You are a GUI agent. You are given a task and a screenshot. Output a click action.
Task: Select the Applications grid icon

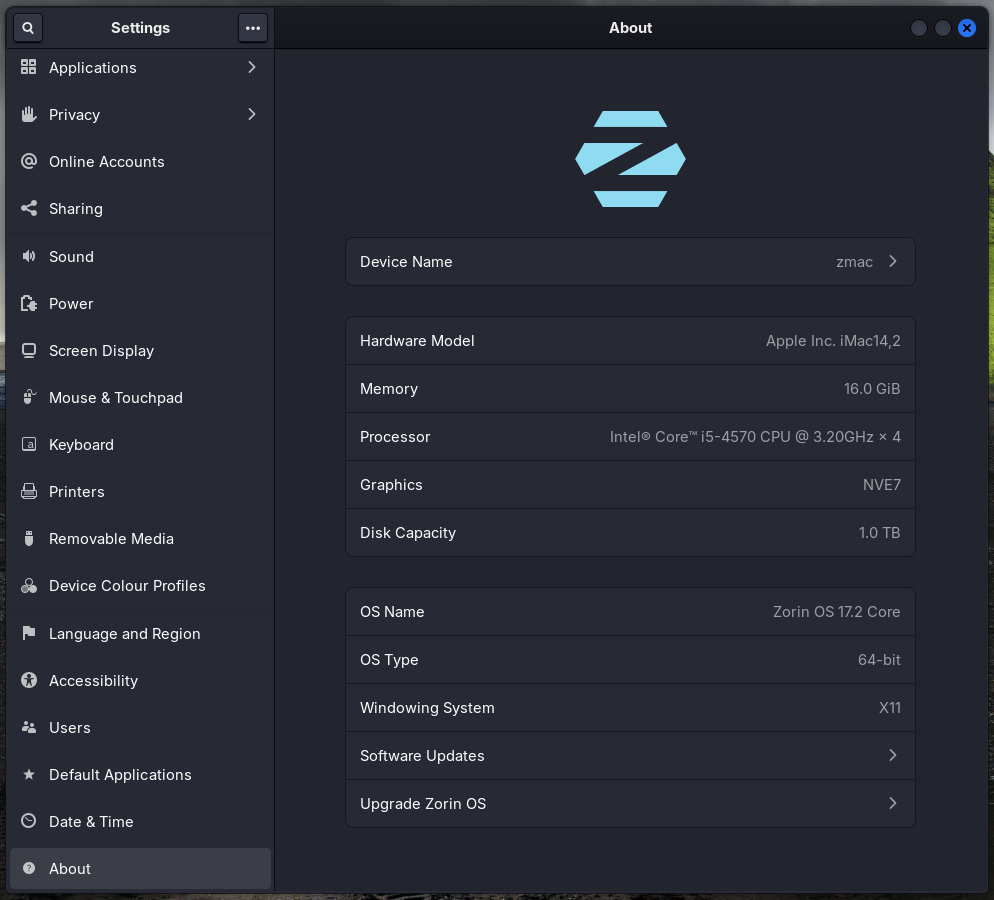pyautogui.click(x=29, y=67)
